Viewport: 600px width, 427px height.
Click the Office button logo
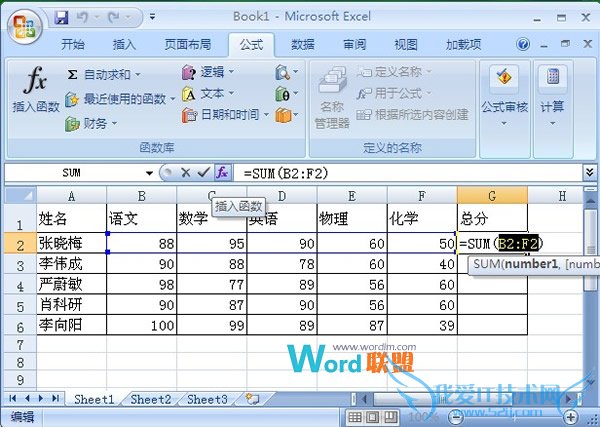click(x=24, y=26)
